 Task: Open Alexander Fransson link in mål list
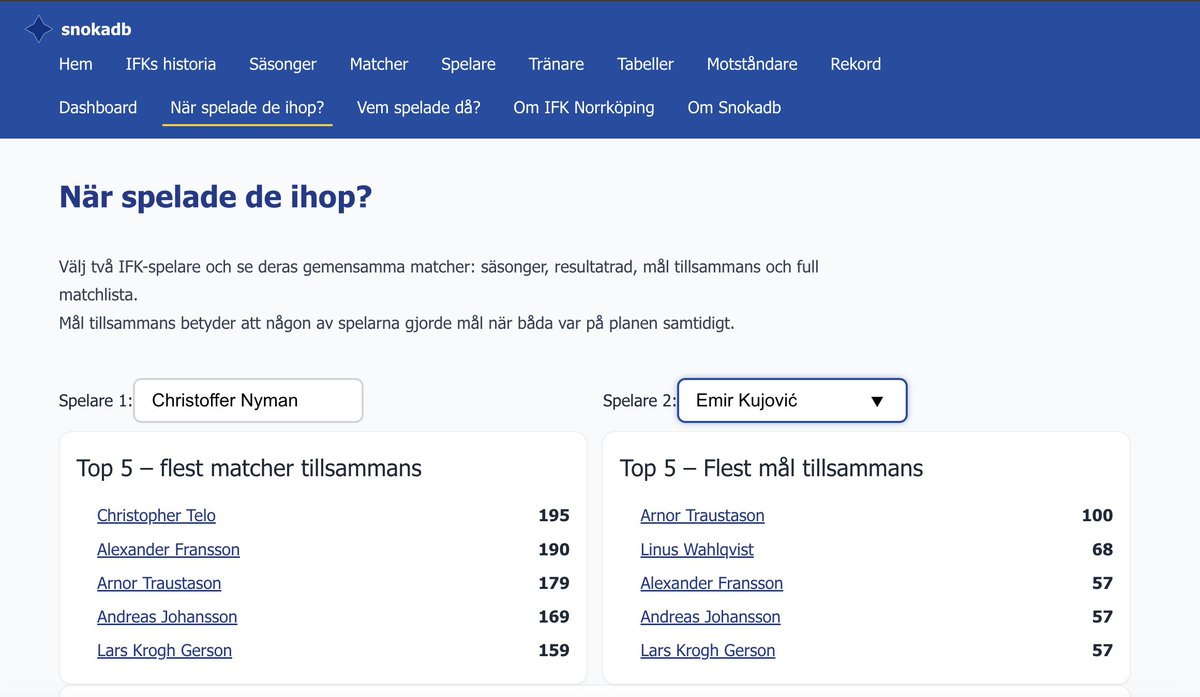coord(711,583)
